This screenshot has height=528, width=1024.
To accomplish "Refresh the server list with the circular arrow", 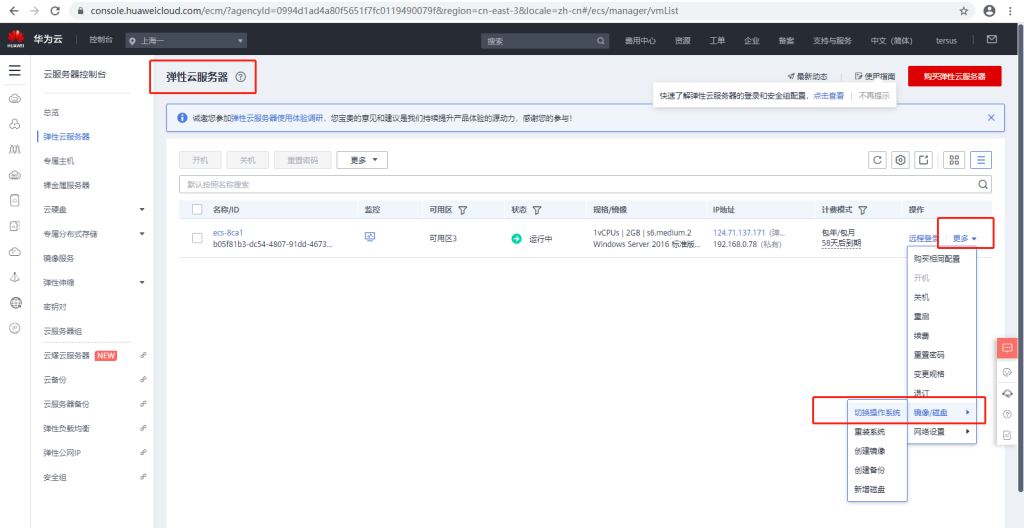I will 878,160.
